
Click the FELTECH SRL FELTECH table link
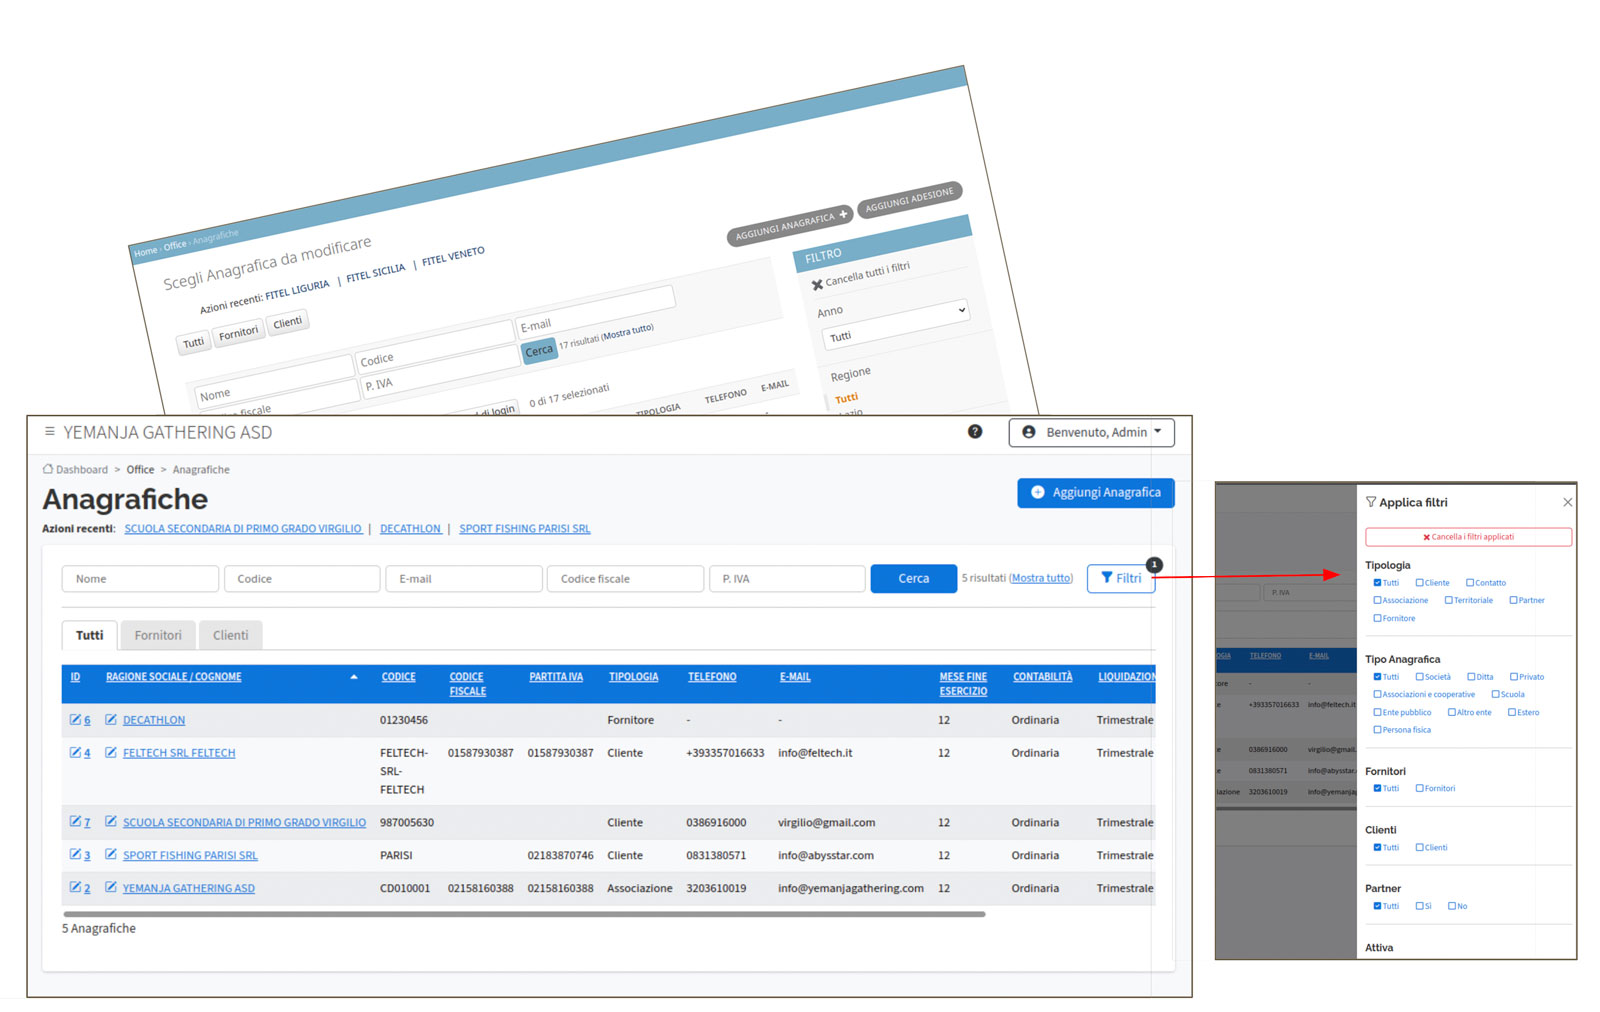(179, 753)
